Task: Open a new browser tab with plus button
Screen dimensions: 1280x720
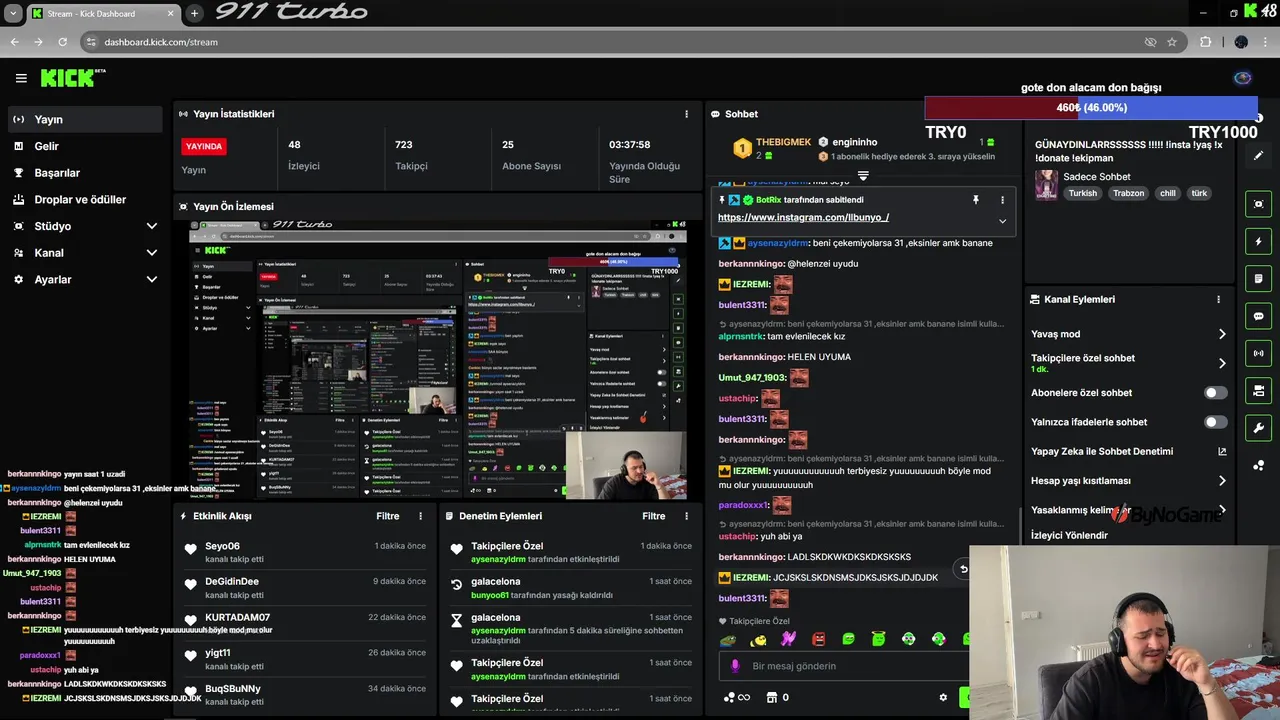Action: coord(194,13)
